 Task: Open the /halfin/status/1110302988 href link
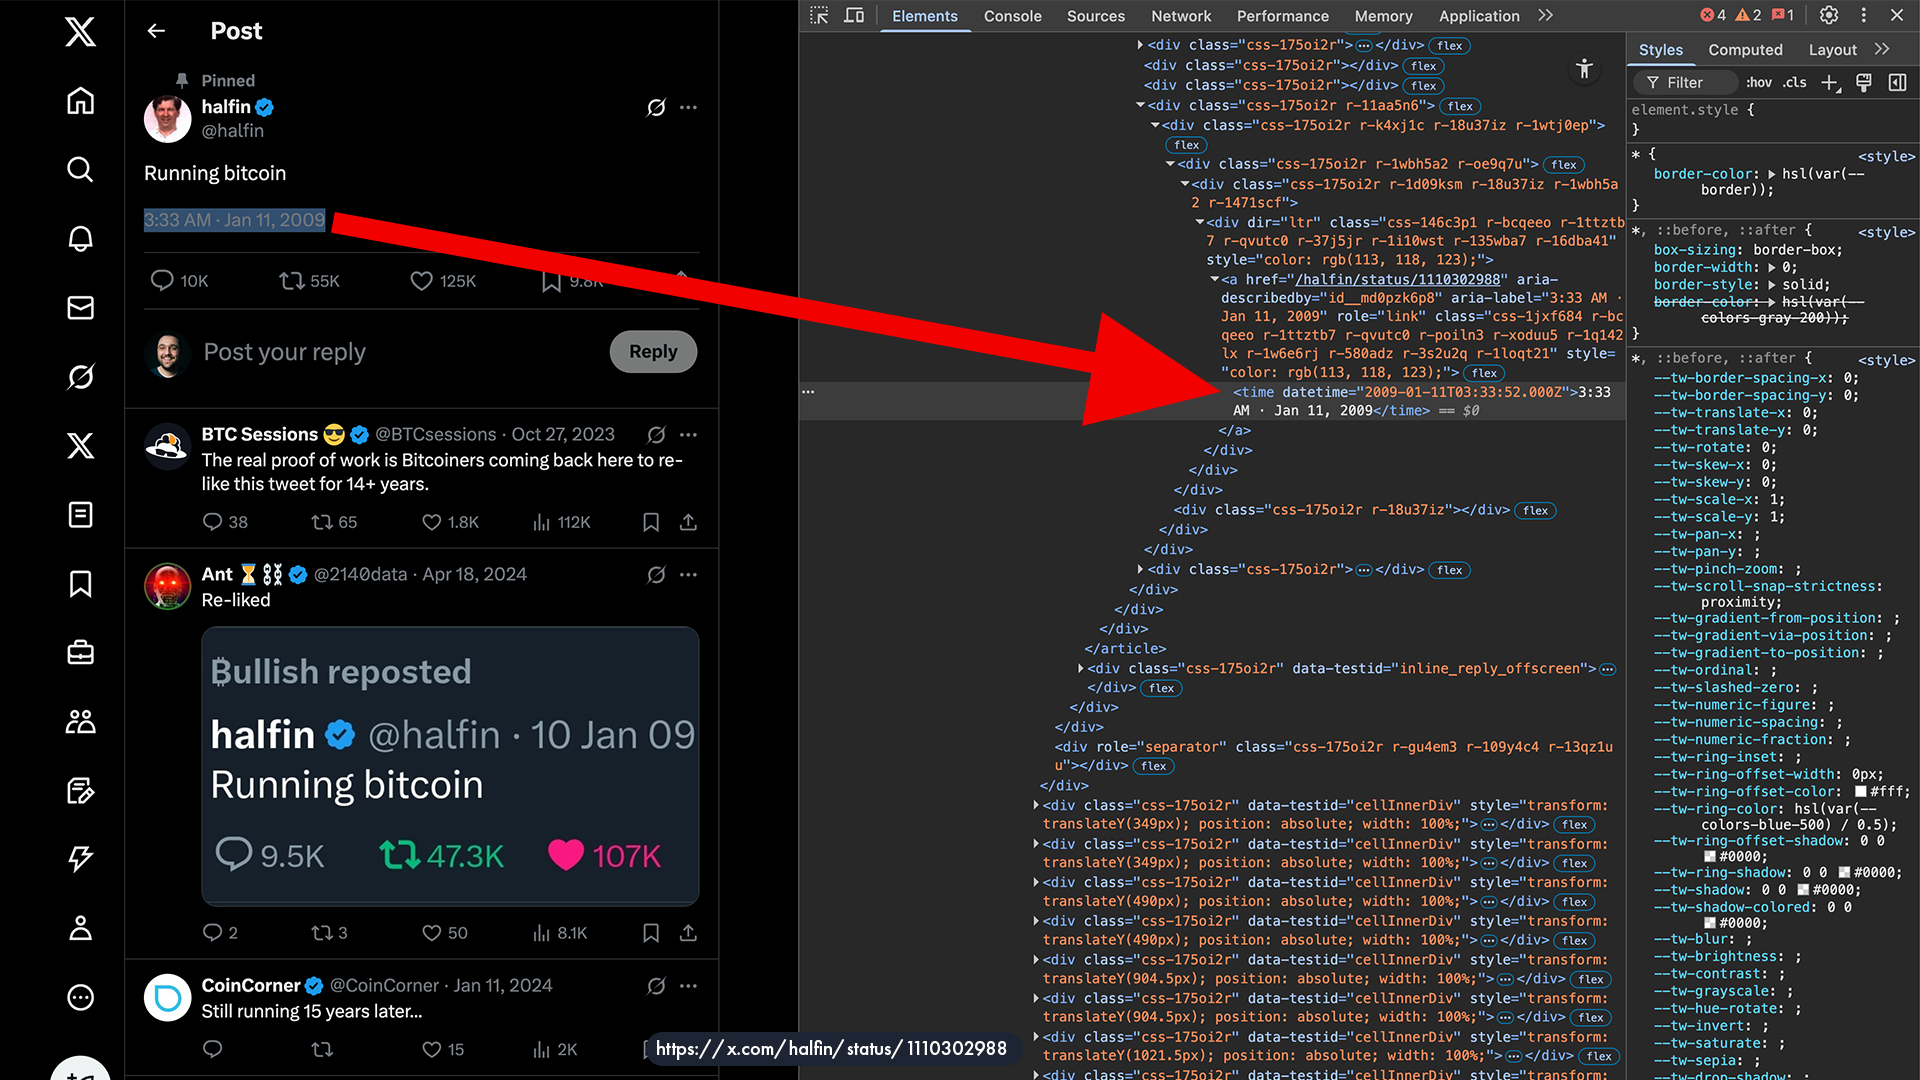(1397, 280)
